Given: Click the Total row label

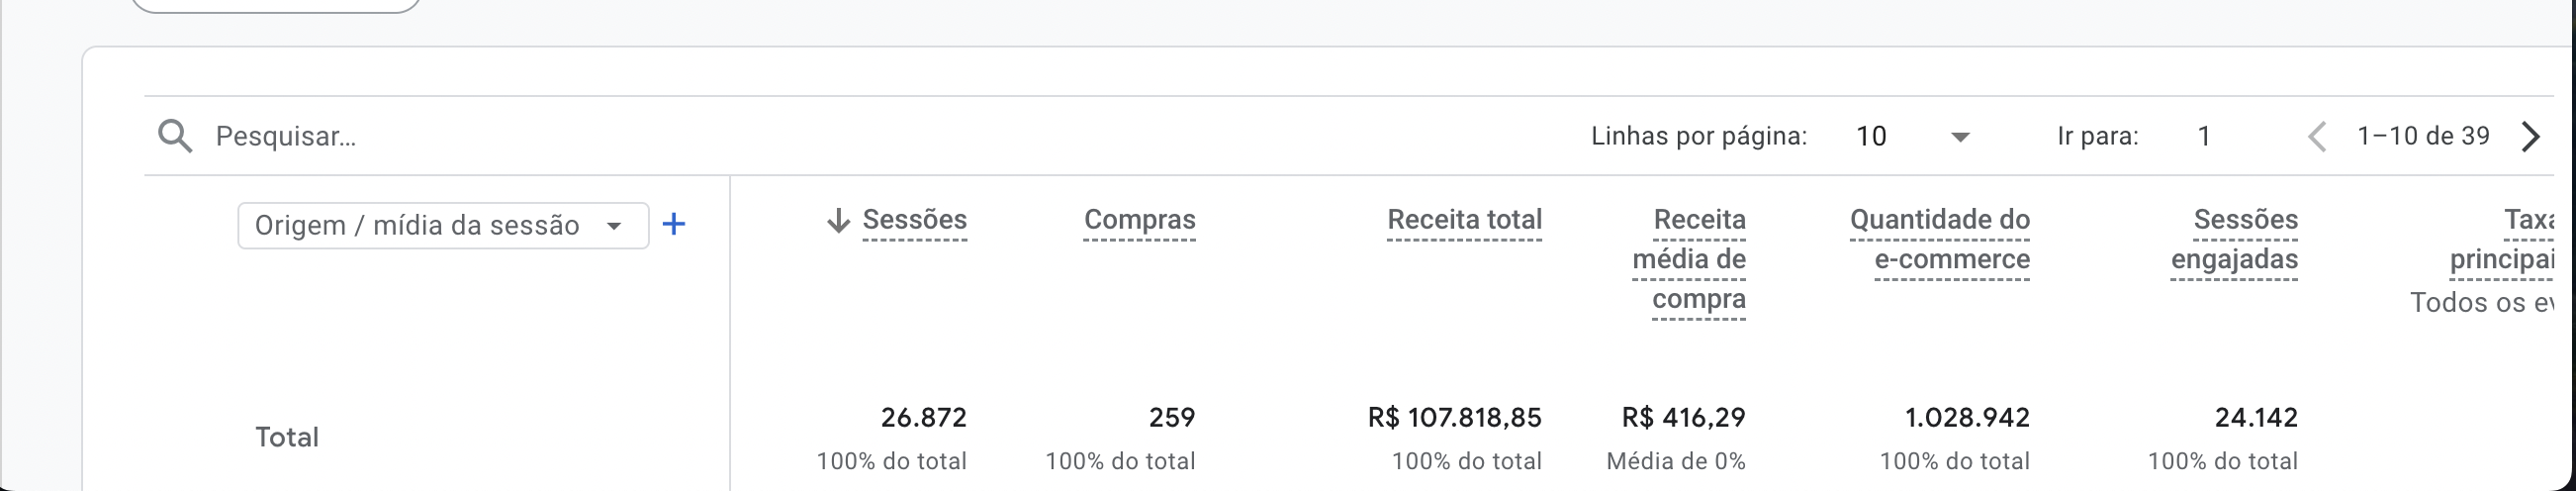Looking at the screenshot, I should [x=286, y=437].
